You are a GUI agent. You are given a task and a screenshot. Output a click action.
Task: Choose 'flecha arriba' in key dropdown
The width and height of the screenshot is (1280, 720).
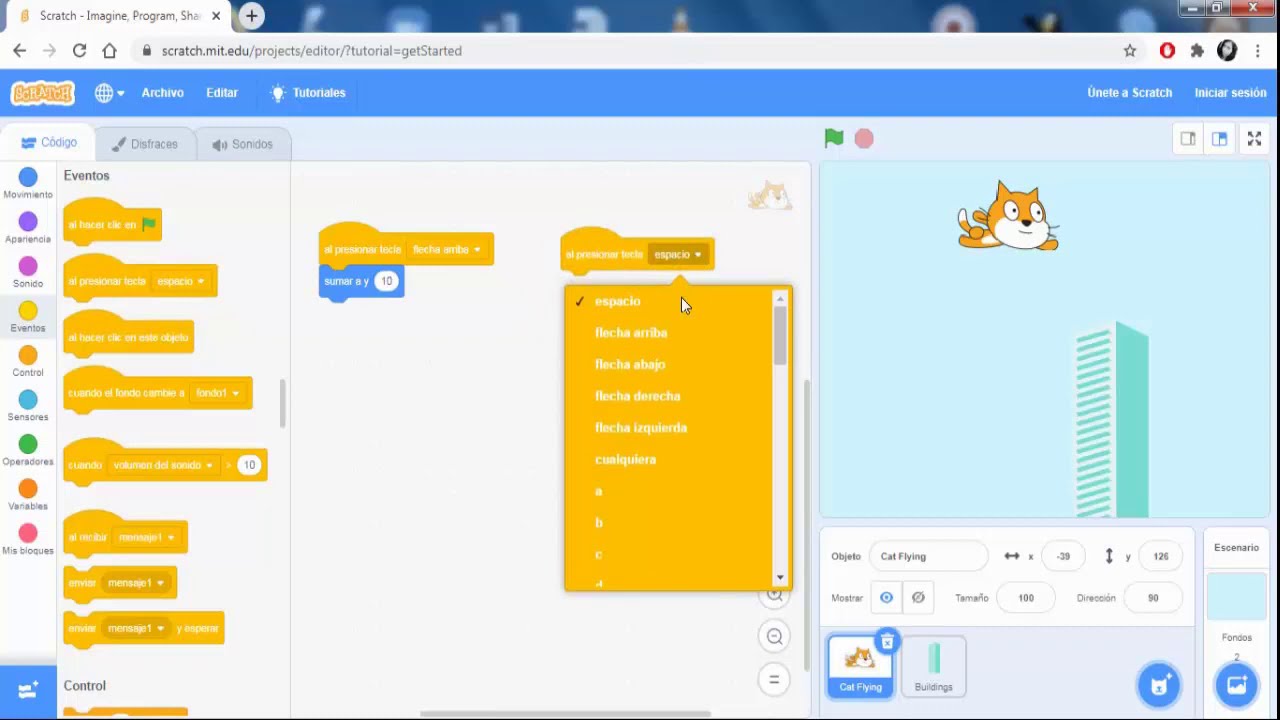631,333
